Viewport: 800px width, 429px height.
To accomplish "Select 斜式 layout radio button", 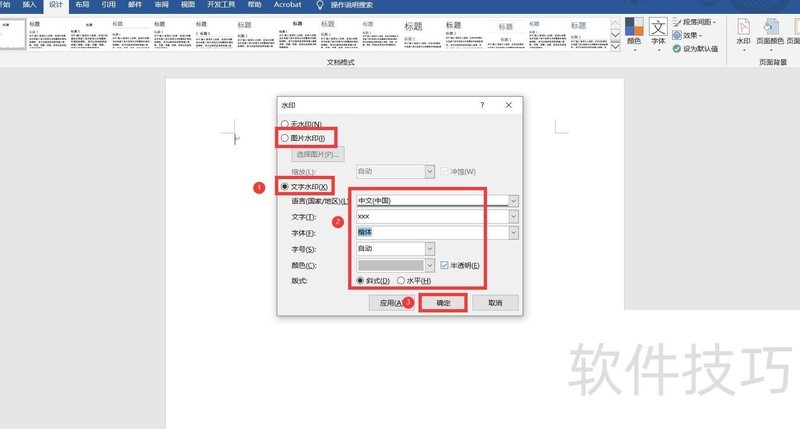I will pos(360,281).
